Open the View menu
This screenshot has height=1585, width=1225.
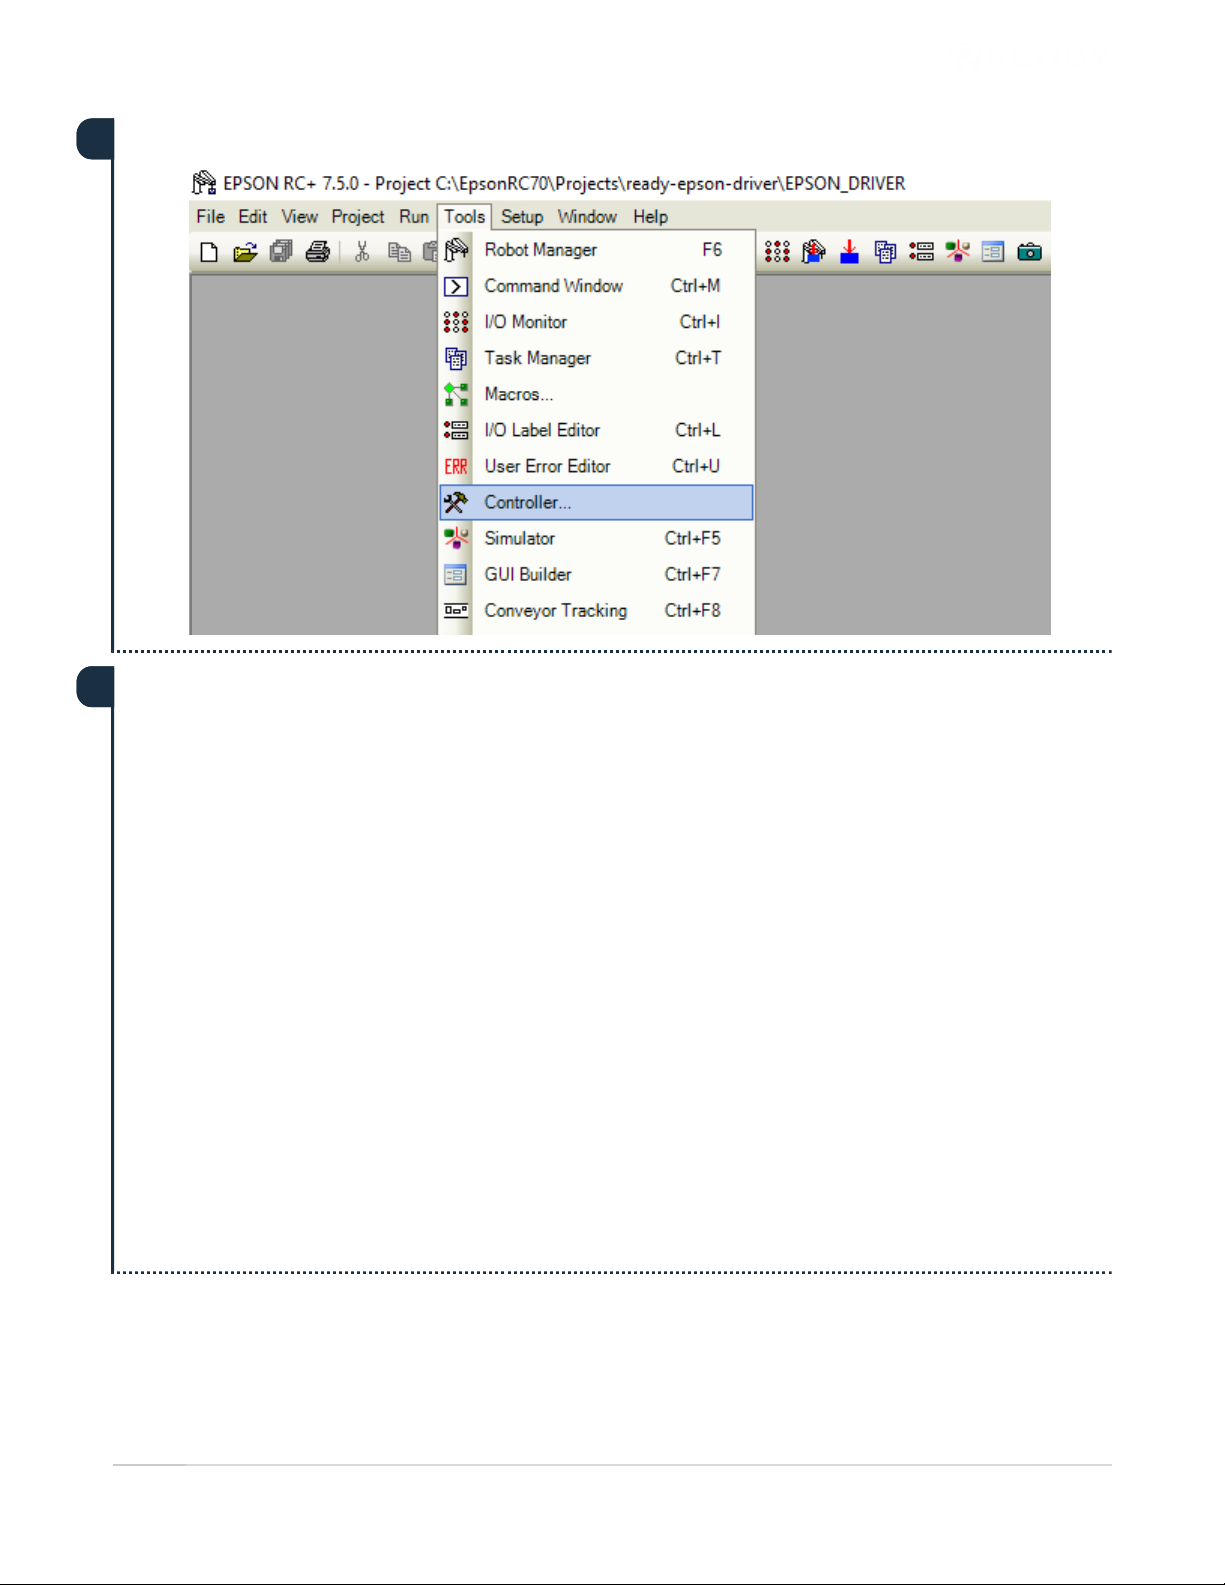[300, 217]
